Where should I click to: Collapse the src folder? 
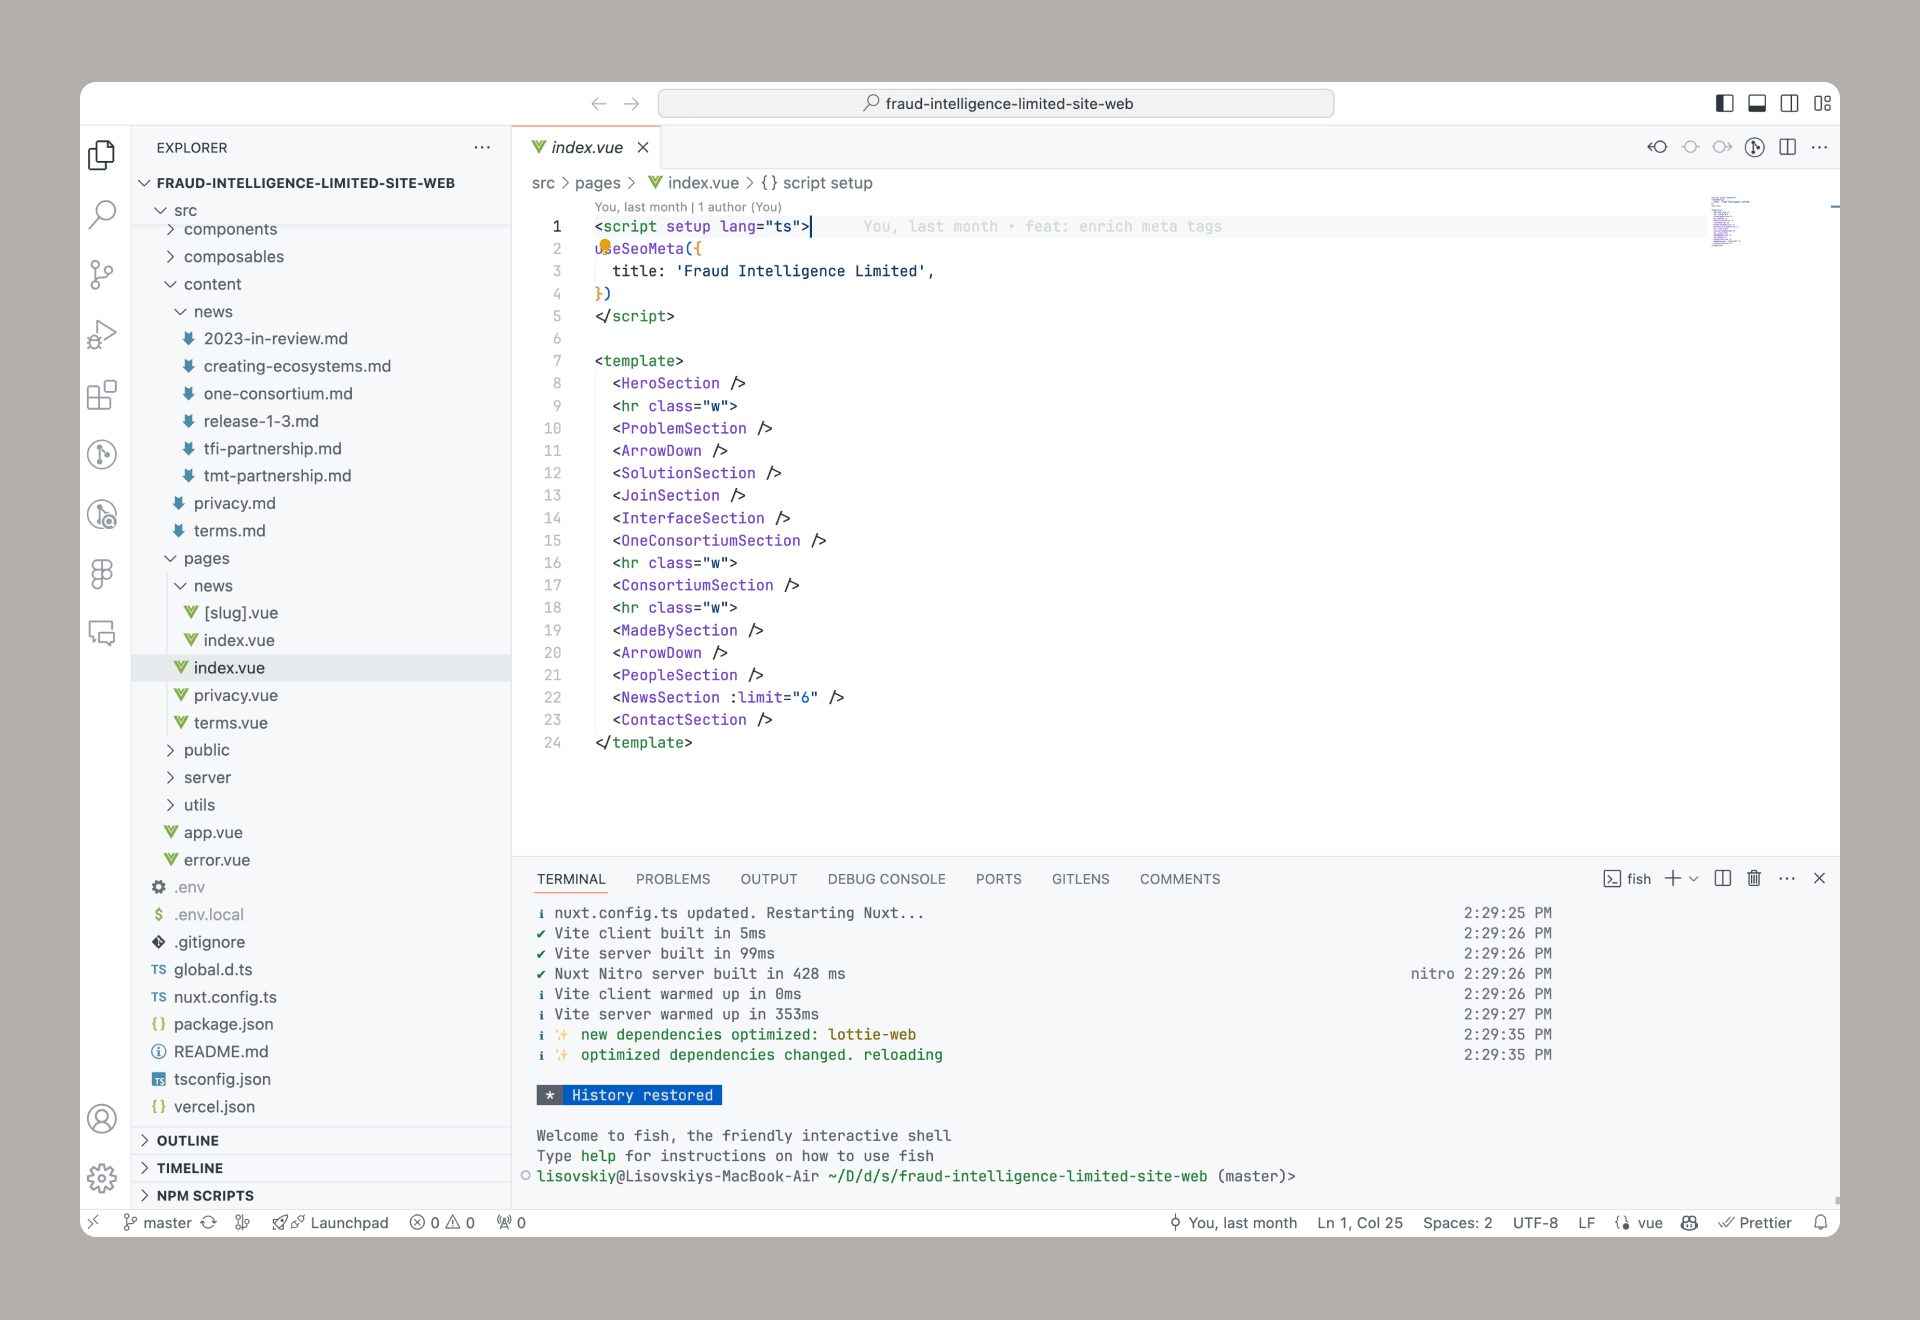[x=160, y=210]
